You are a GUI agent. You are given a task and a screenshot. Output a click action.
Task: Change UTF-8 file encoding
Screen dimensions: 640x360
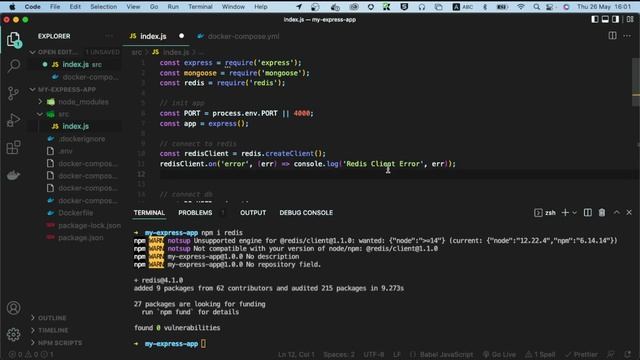tap(373, 354)
